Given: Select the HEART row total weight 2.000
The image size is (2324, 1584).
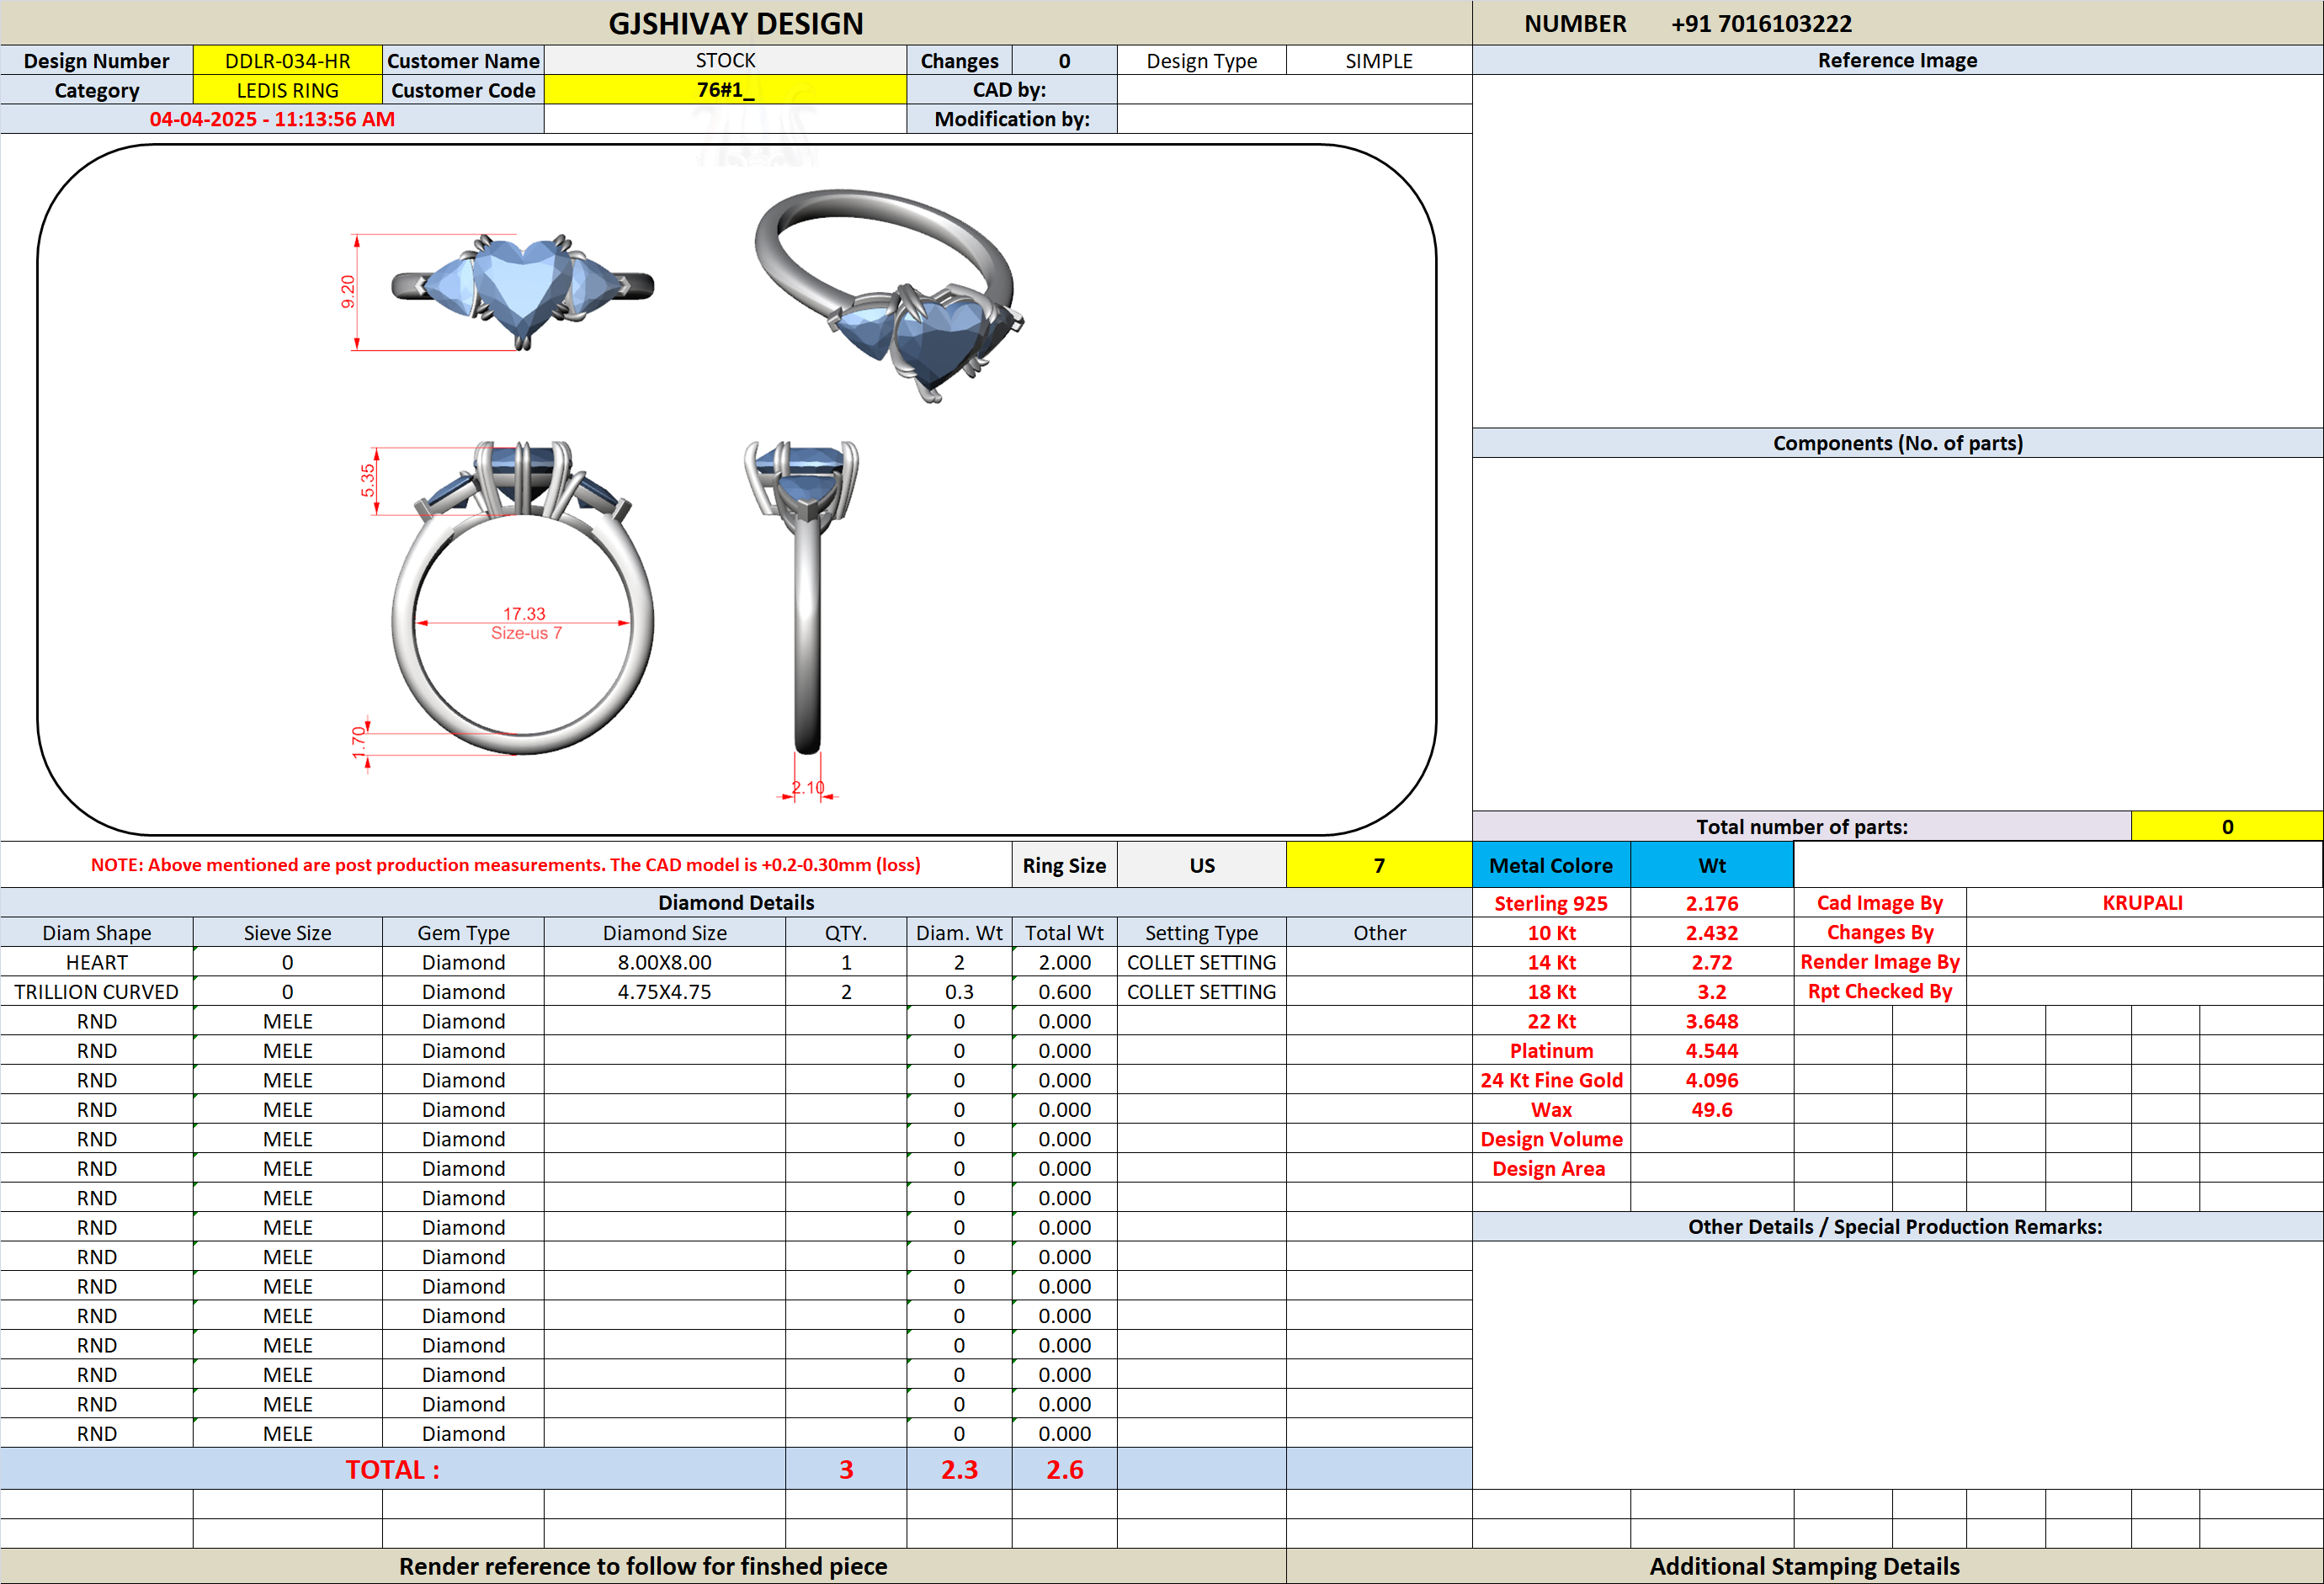Looking at the screenshot, I should click(1064, 962).
